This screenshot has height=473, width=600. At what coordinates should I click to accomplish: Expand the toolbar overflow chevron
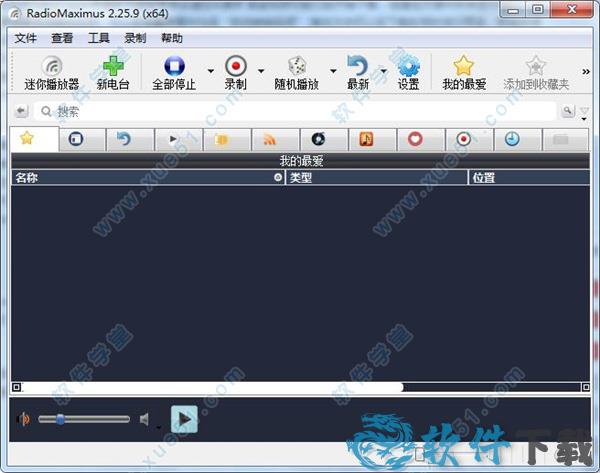pyautogui.click(x=586, y=72)
